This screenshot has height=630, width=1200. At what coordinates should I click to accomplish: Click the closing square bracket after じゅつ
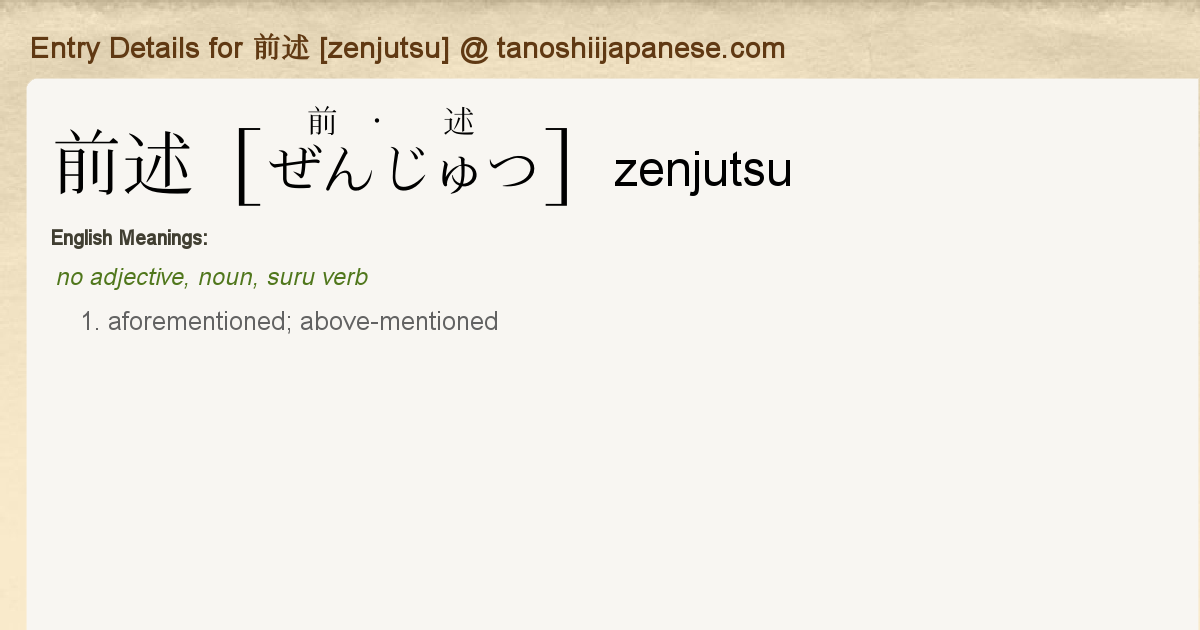tap(559, 166)
